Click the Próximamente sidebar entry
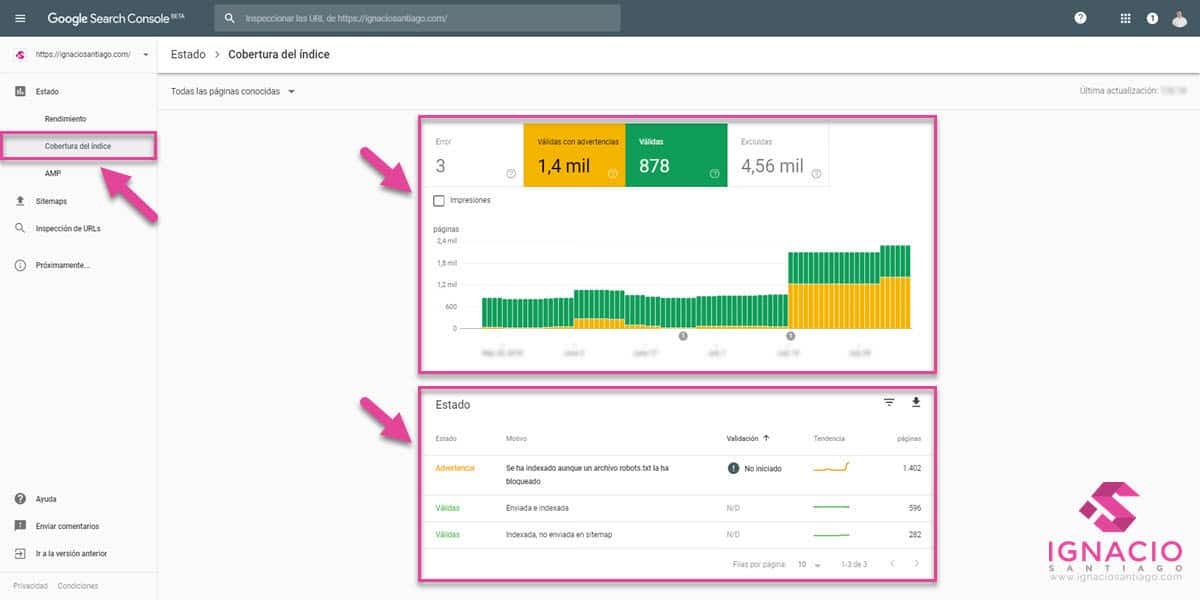 62,265
